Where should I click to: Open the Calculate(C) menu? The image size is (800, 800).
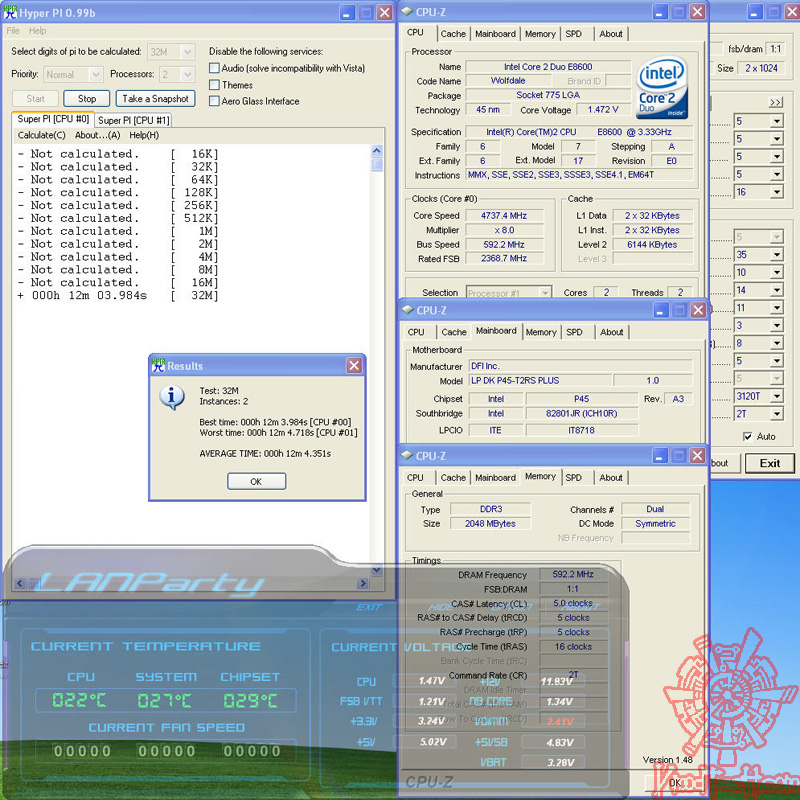click(41, 135)
